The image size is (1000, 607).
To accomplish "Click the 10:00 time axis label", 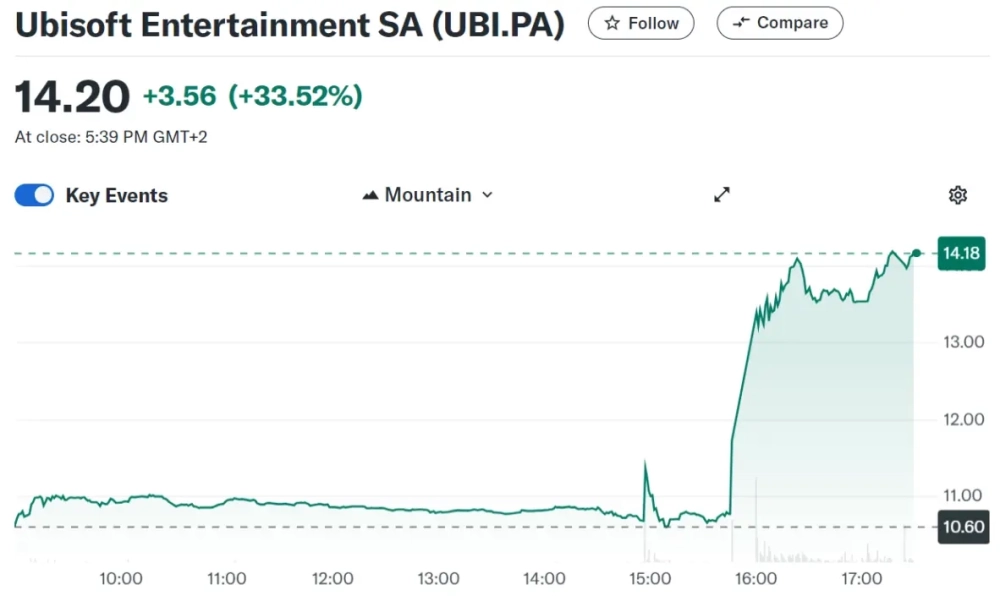I will pos(121,579).
